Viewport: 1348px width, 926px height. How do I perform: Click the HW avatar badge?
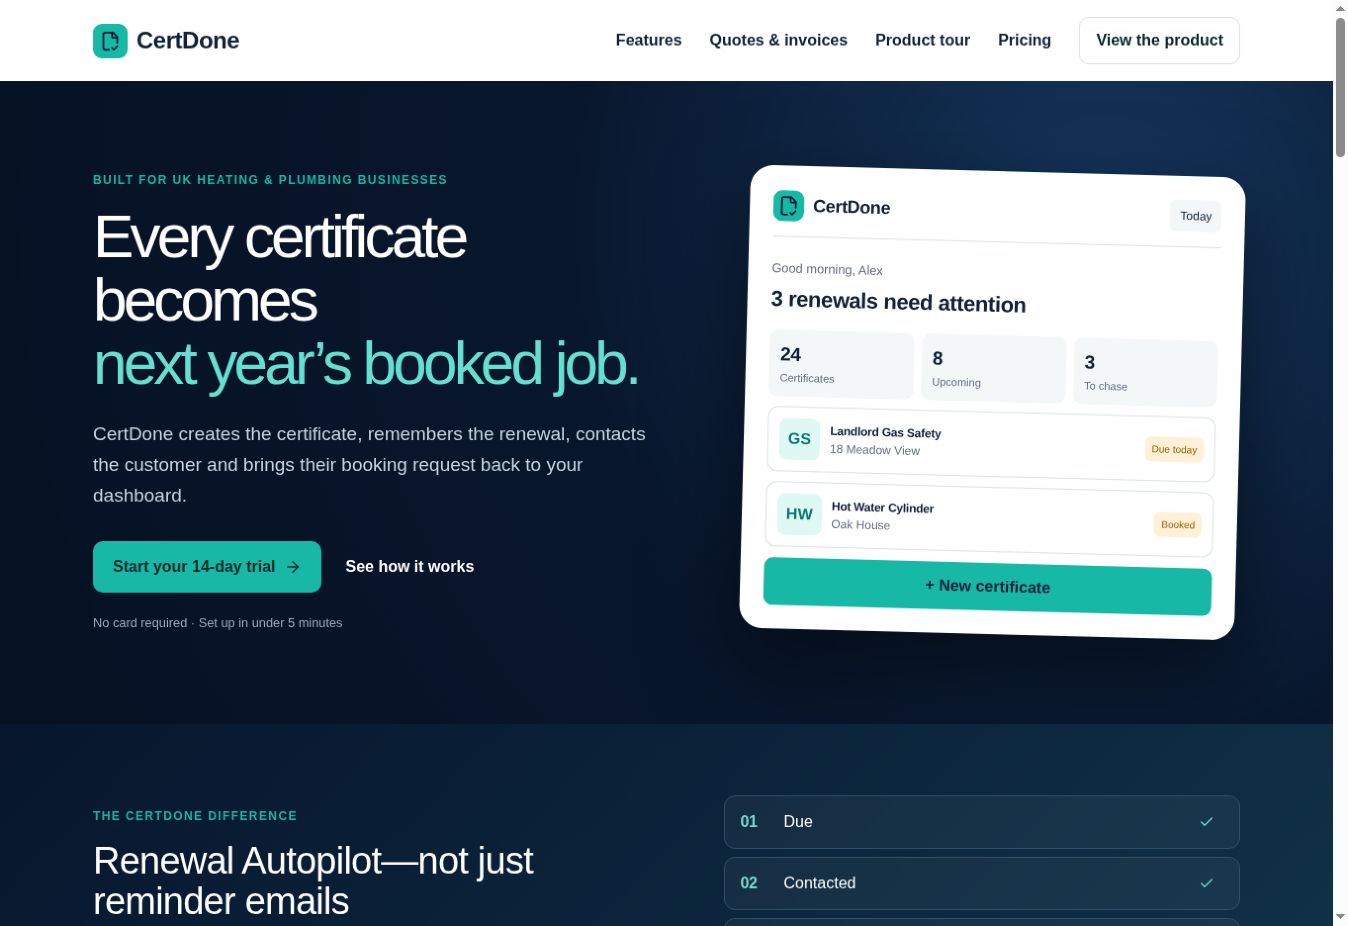click(x=799, y=514)
